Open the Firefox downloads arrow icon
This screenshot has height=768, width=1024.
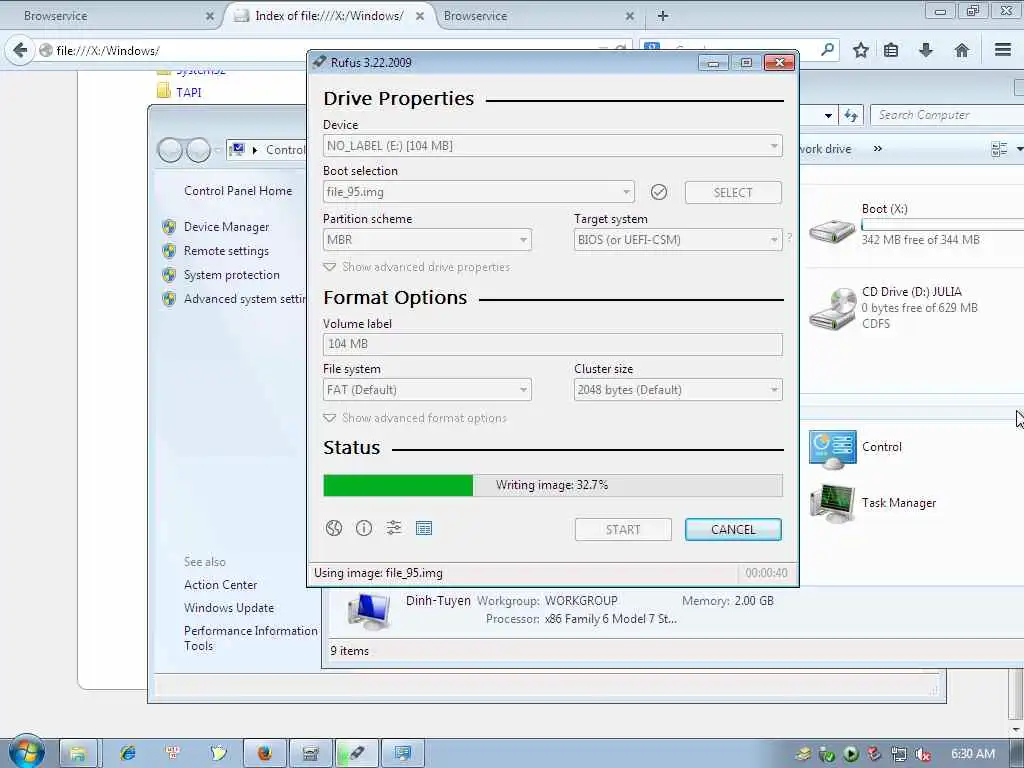click(925, 50)
